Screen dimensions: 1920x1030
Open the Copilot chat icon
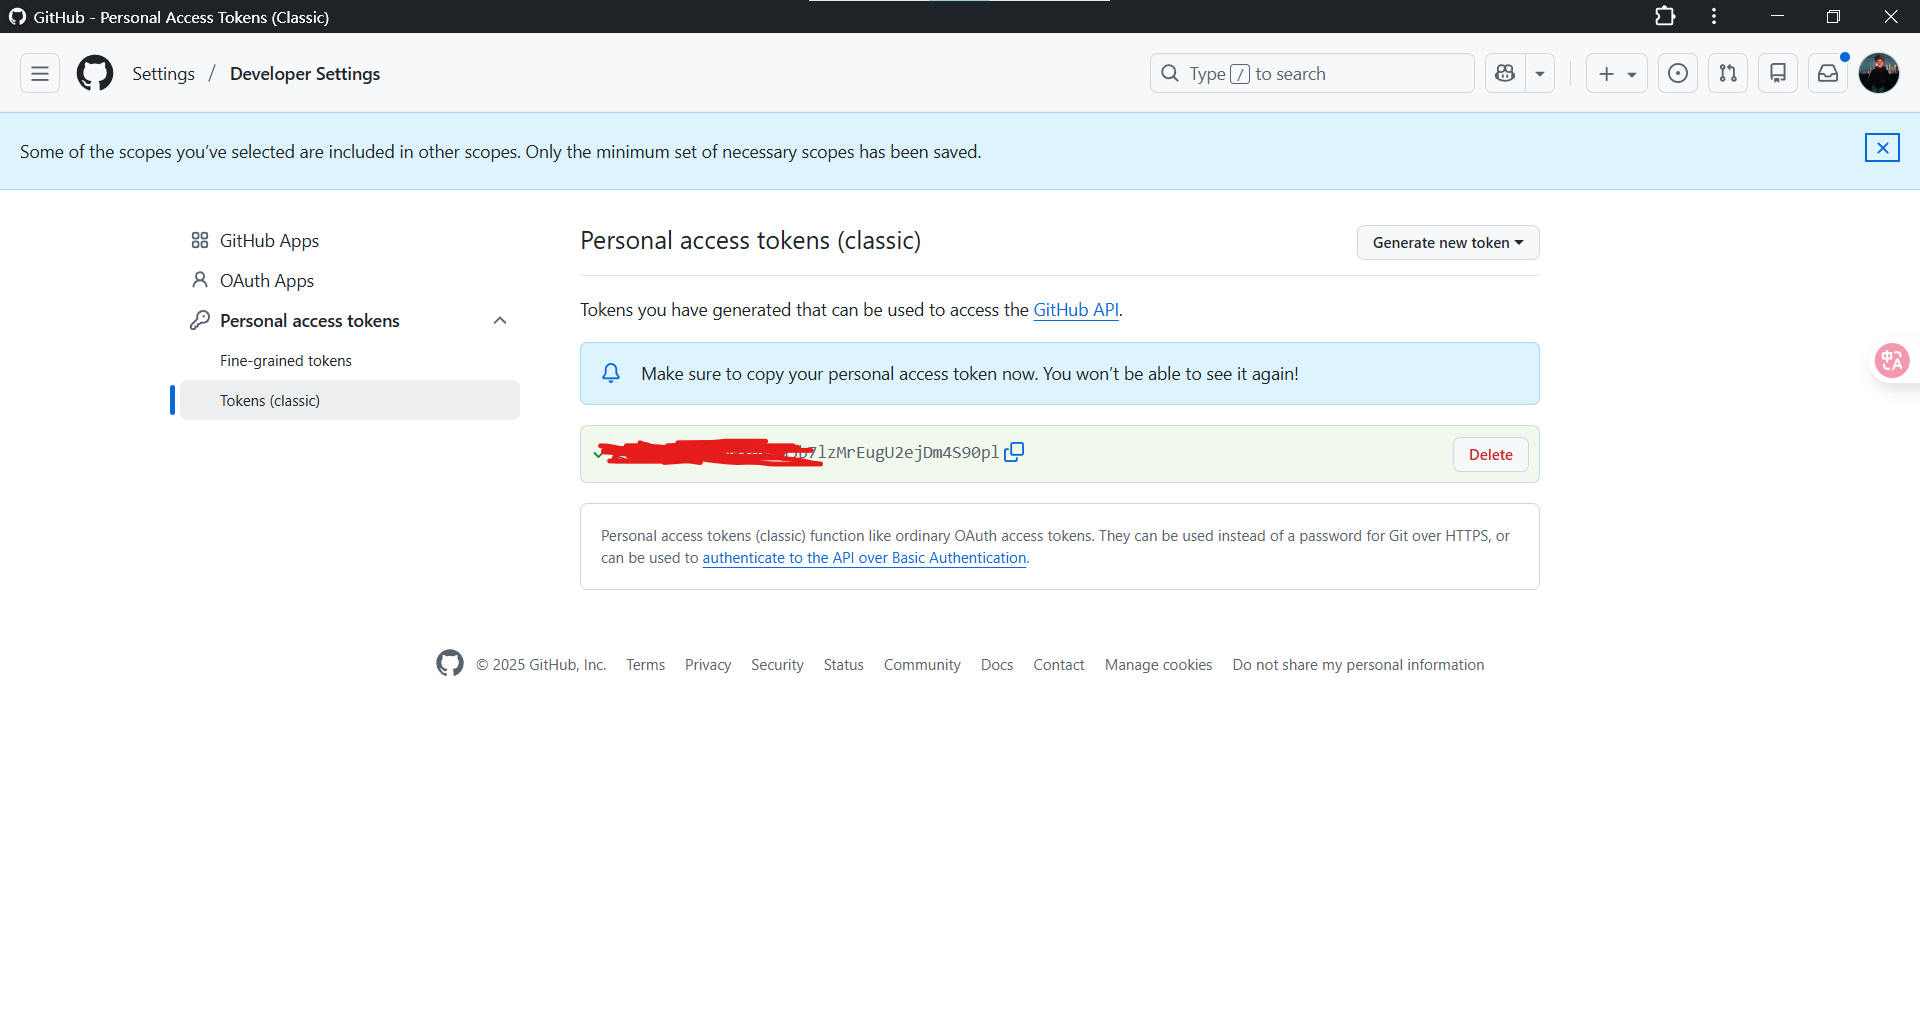coord(1505,73)
